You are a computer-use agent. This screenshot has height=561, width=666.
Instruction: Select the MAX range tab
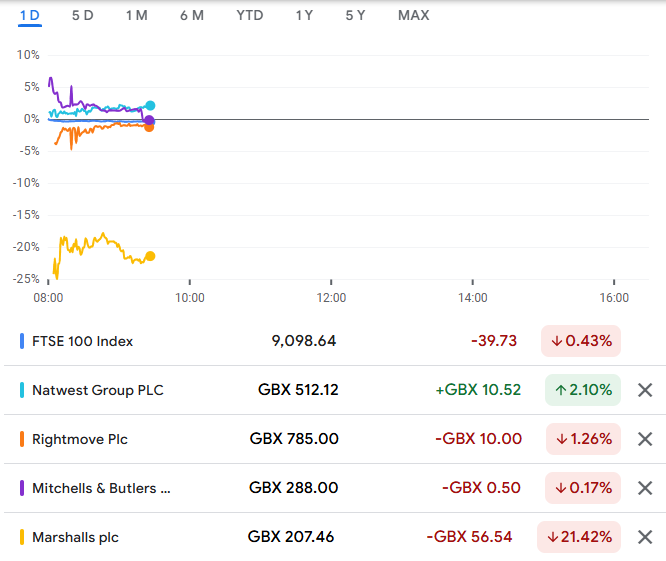414,16
